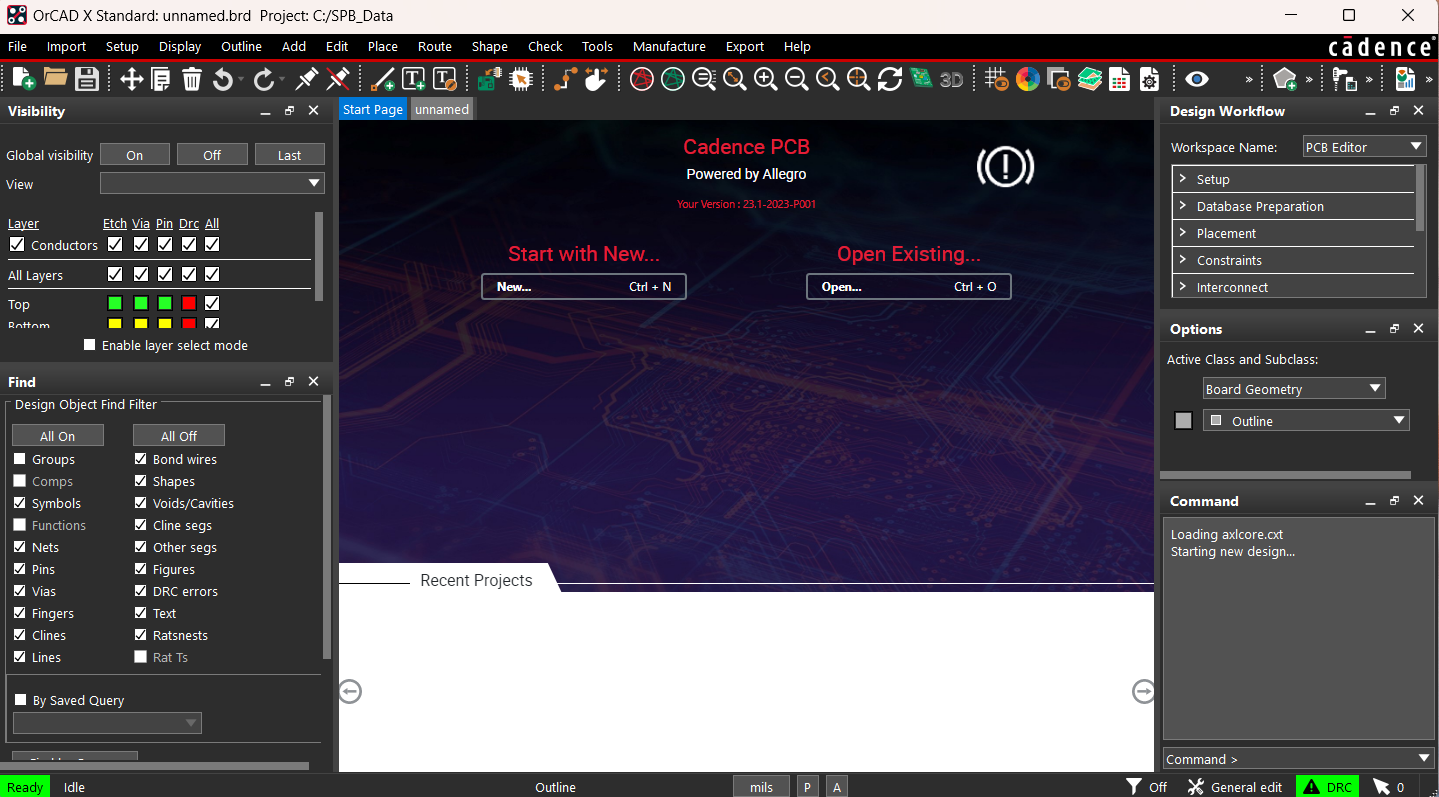Uncheck the Shapes checkbox
This screenshot has height=797, width=1439.
[x=141, y=481]
